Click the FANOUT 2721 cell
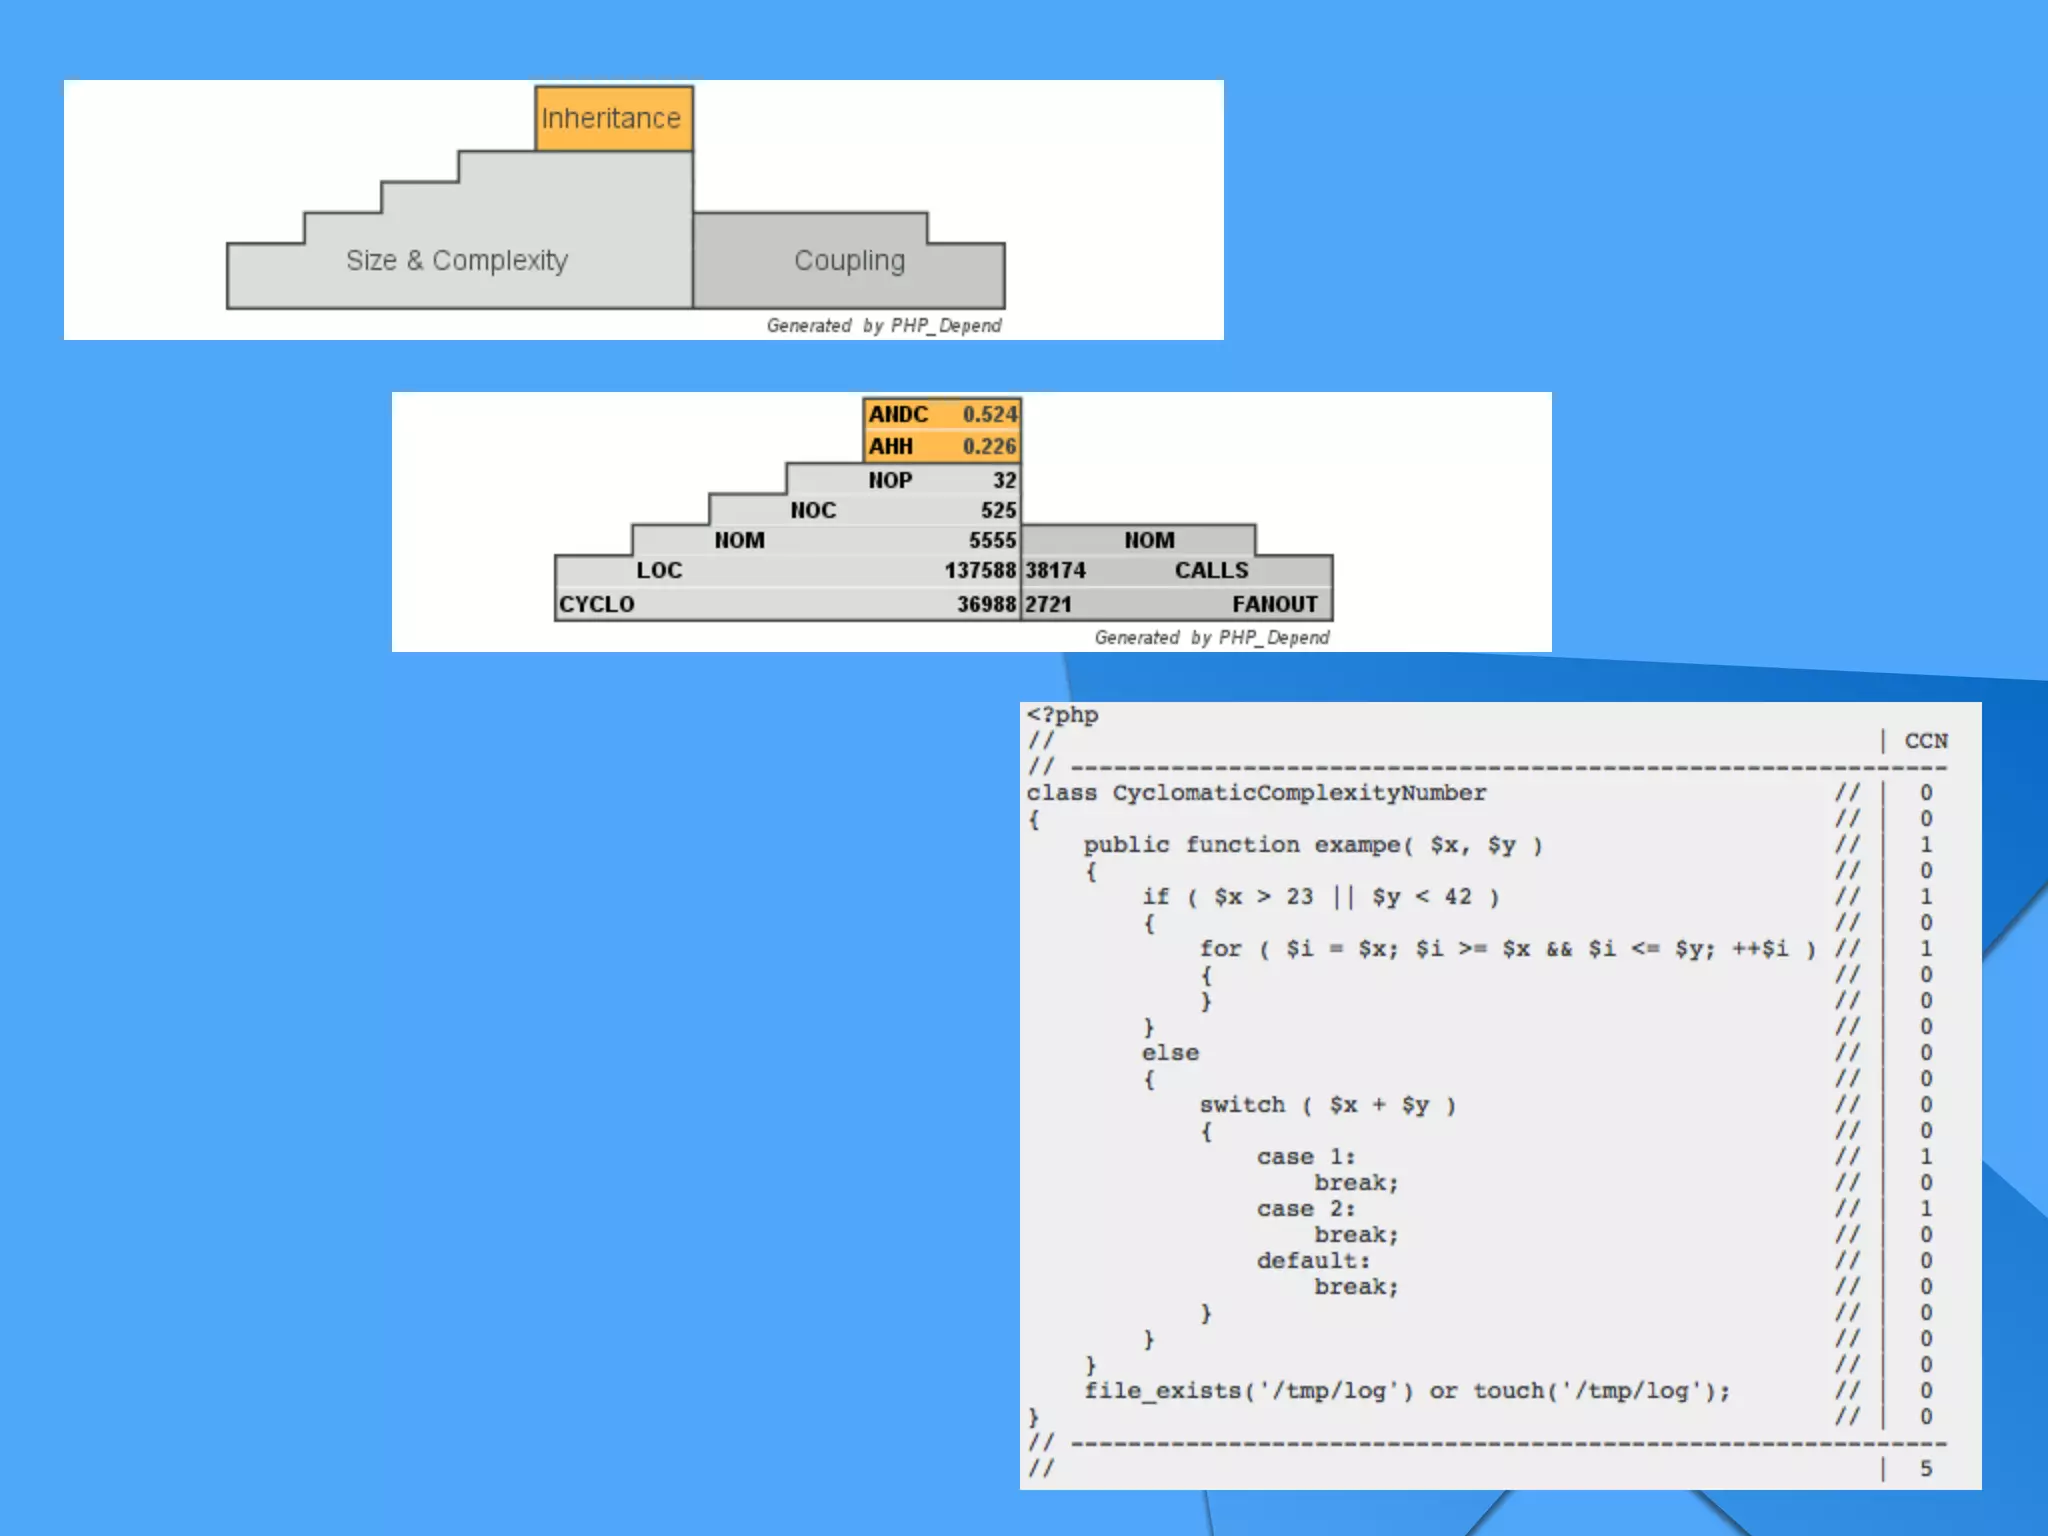This screenshot has width=2048, height=1536. (1172, 604)
